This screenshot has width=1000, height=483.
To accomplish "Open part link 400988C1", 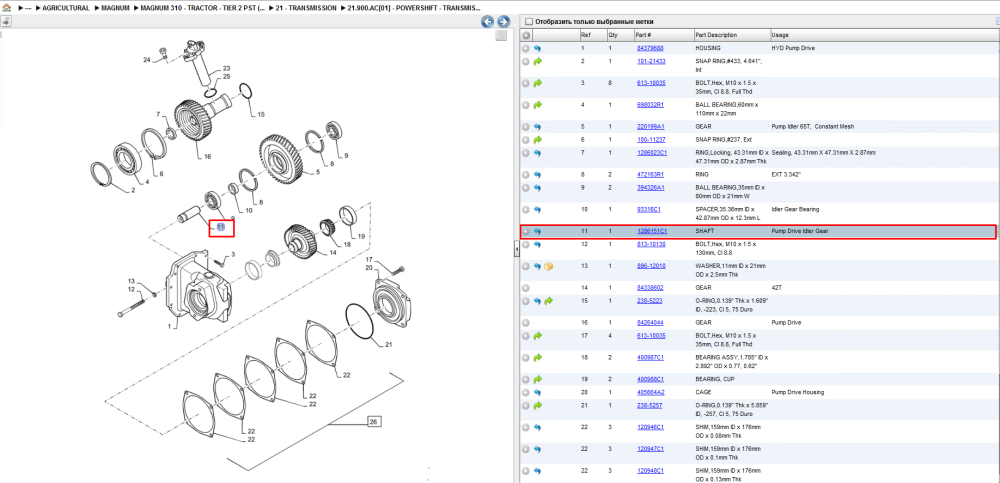I will [651, 379].
